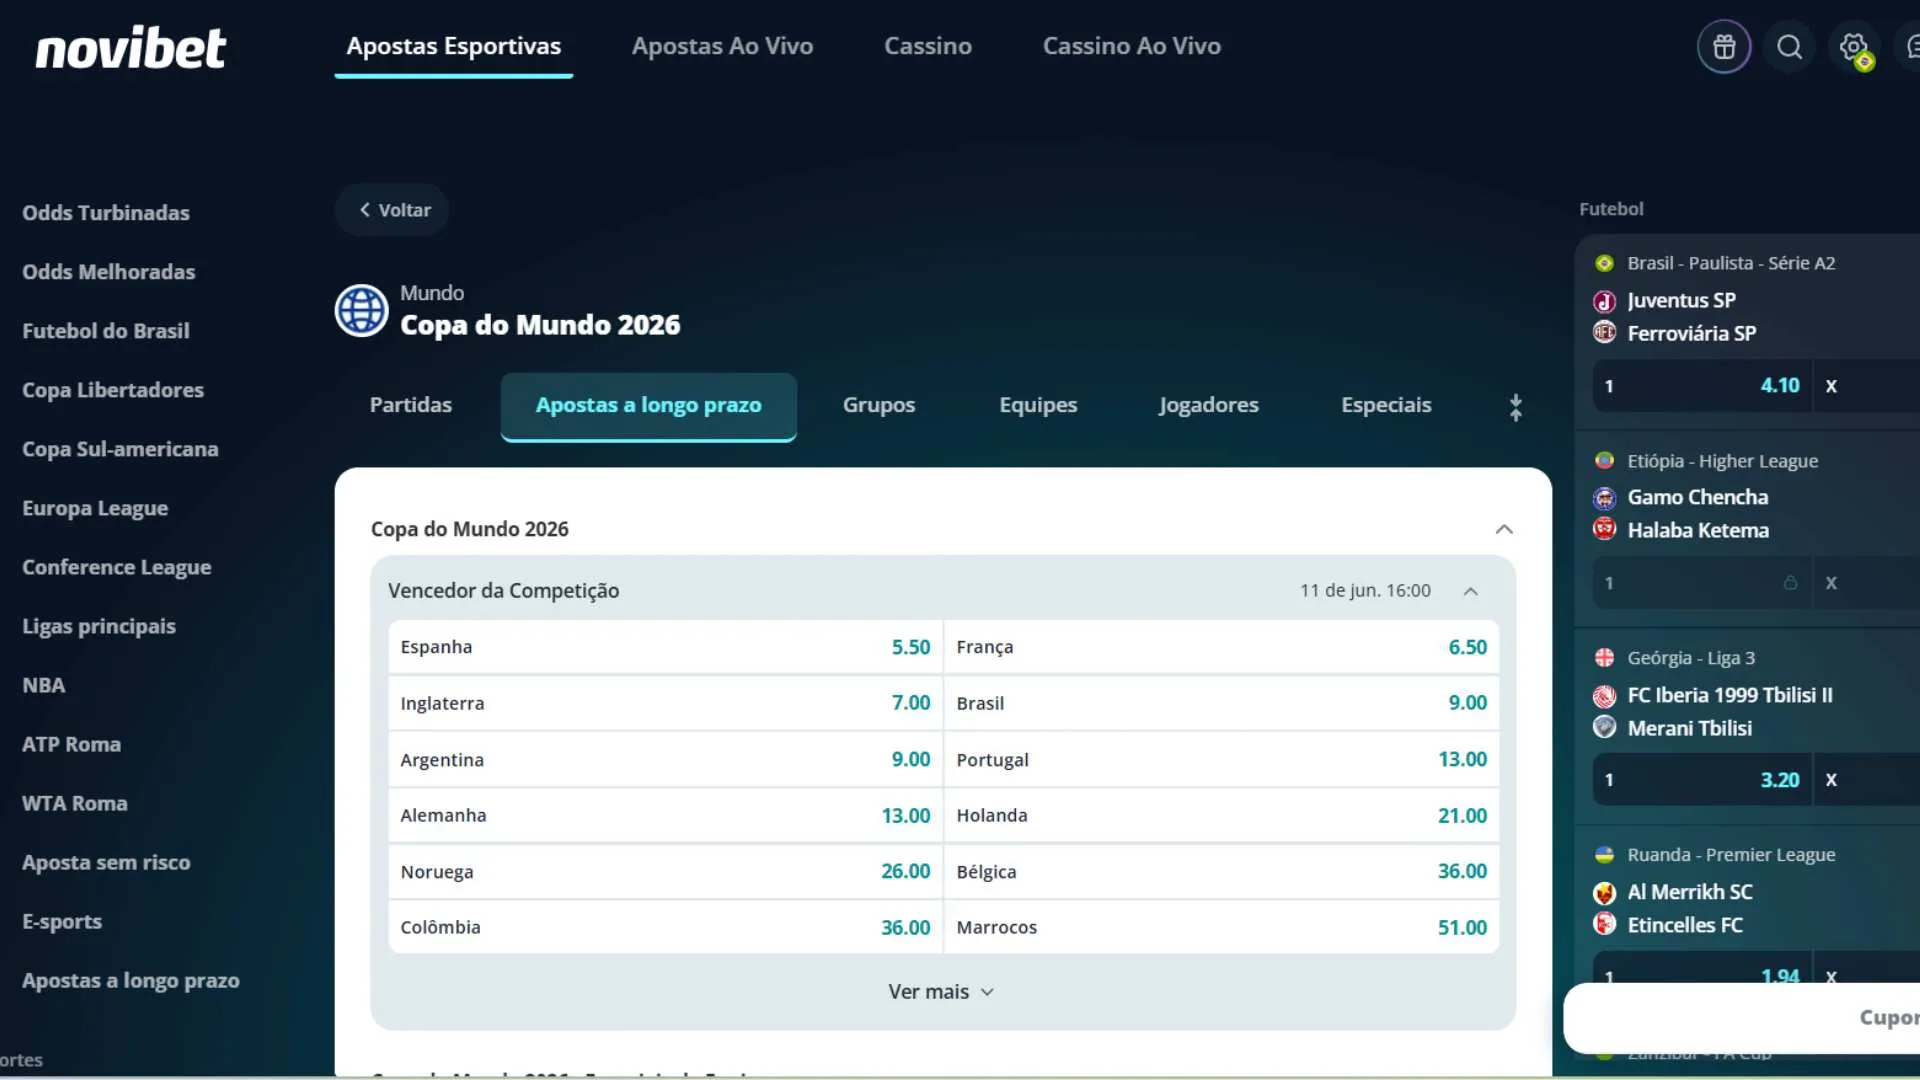Open Odds Melhoradas in sidebar

click(109, 272)
